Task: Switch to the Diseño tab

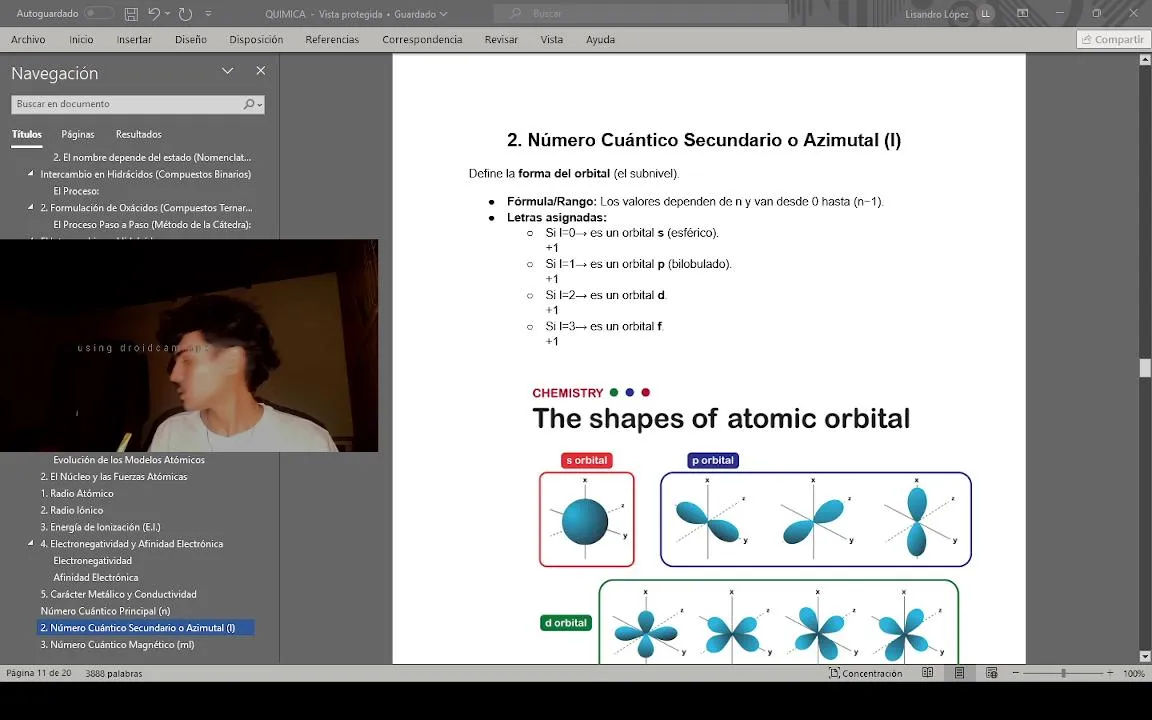Action: [191, 40]
